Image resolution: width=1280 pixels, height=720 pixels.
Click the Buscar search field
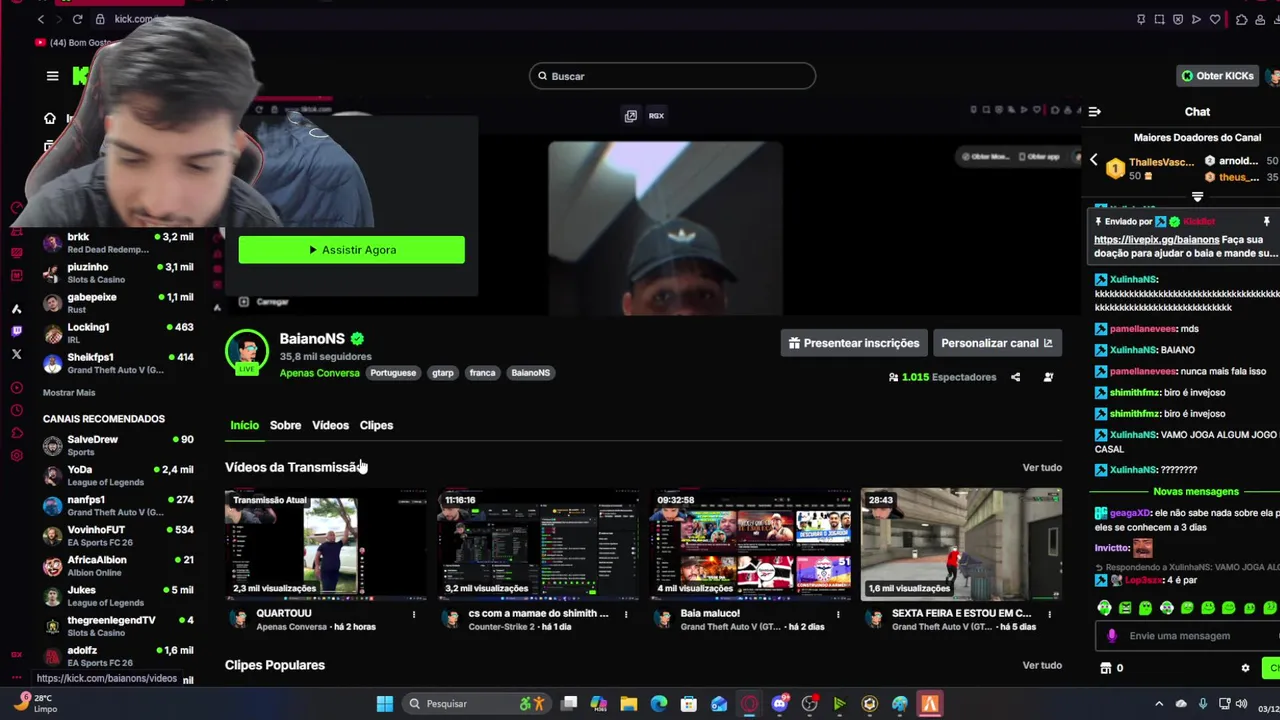coord(672,76)
